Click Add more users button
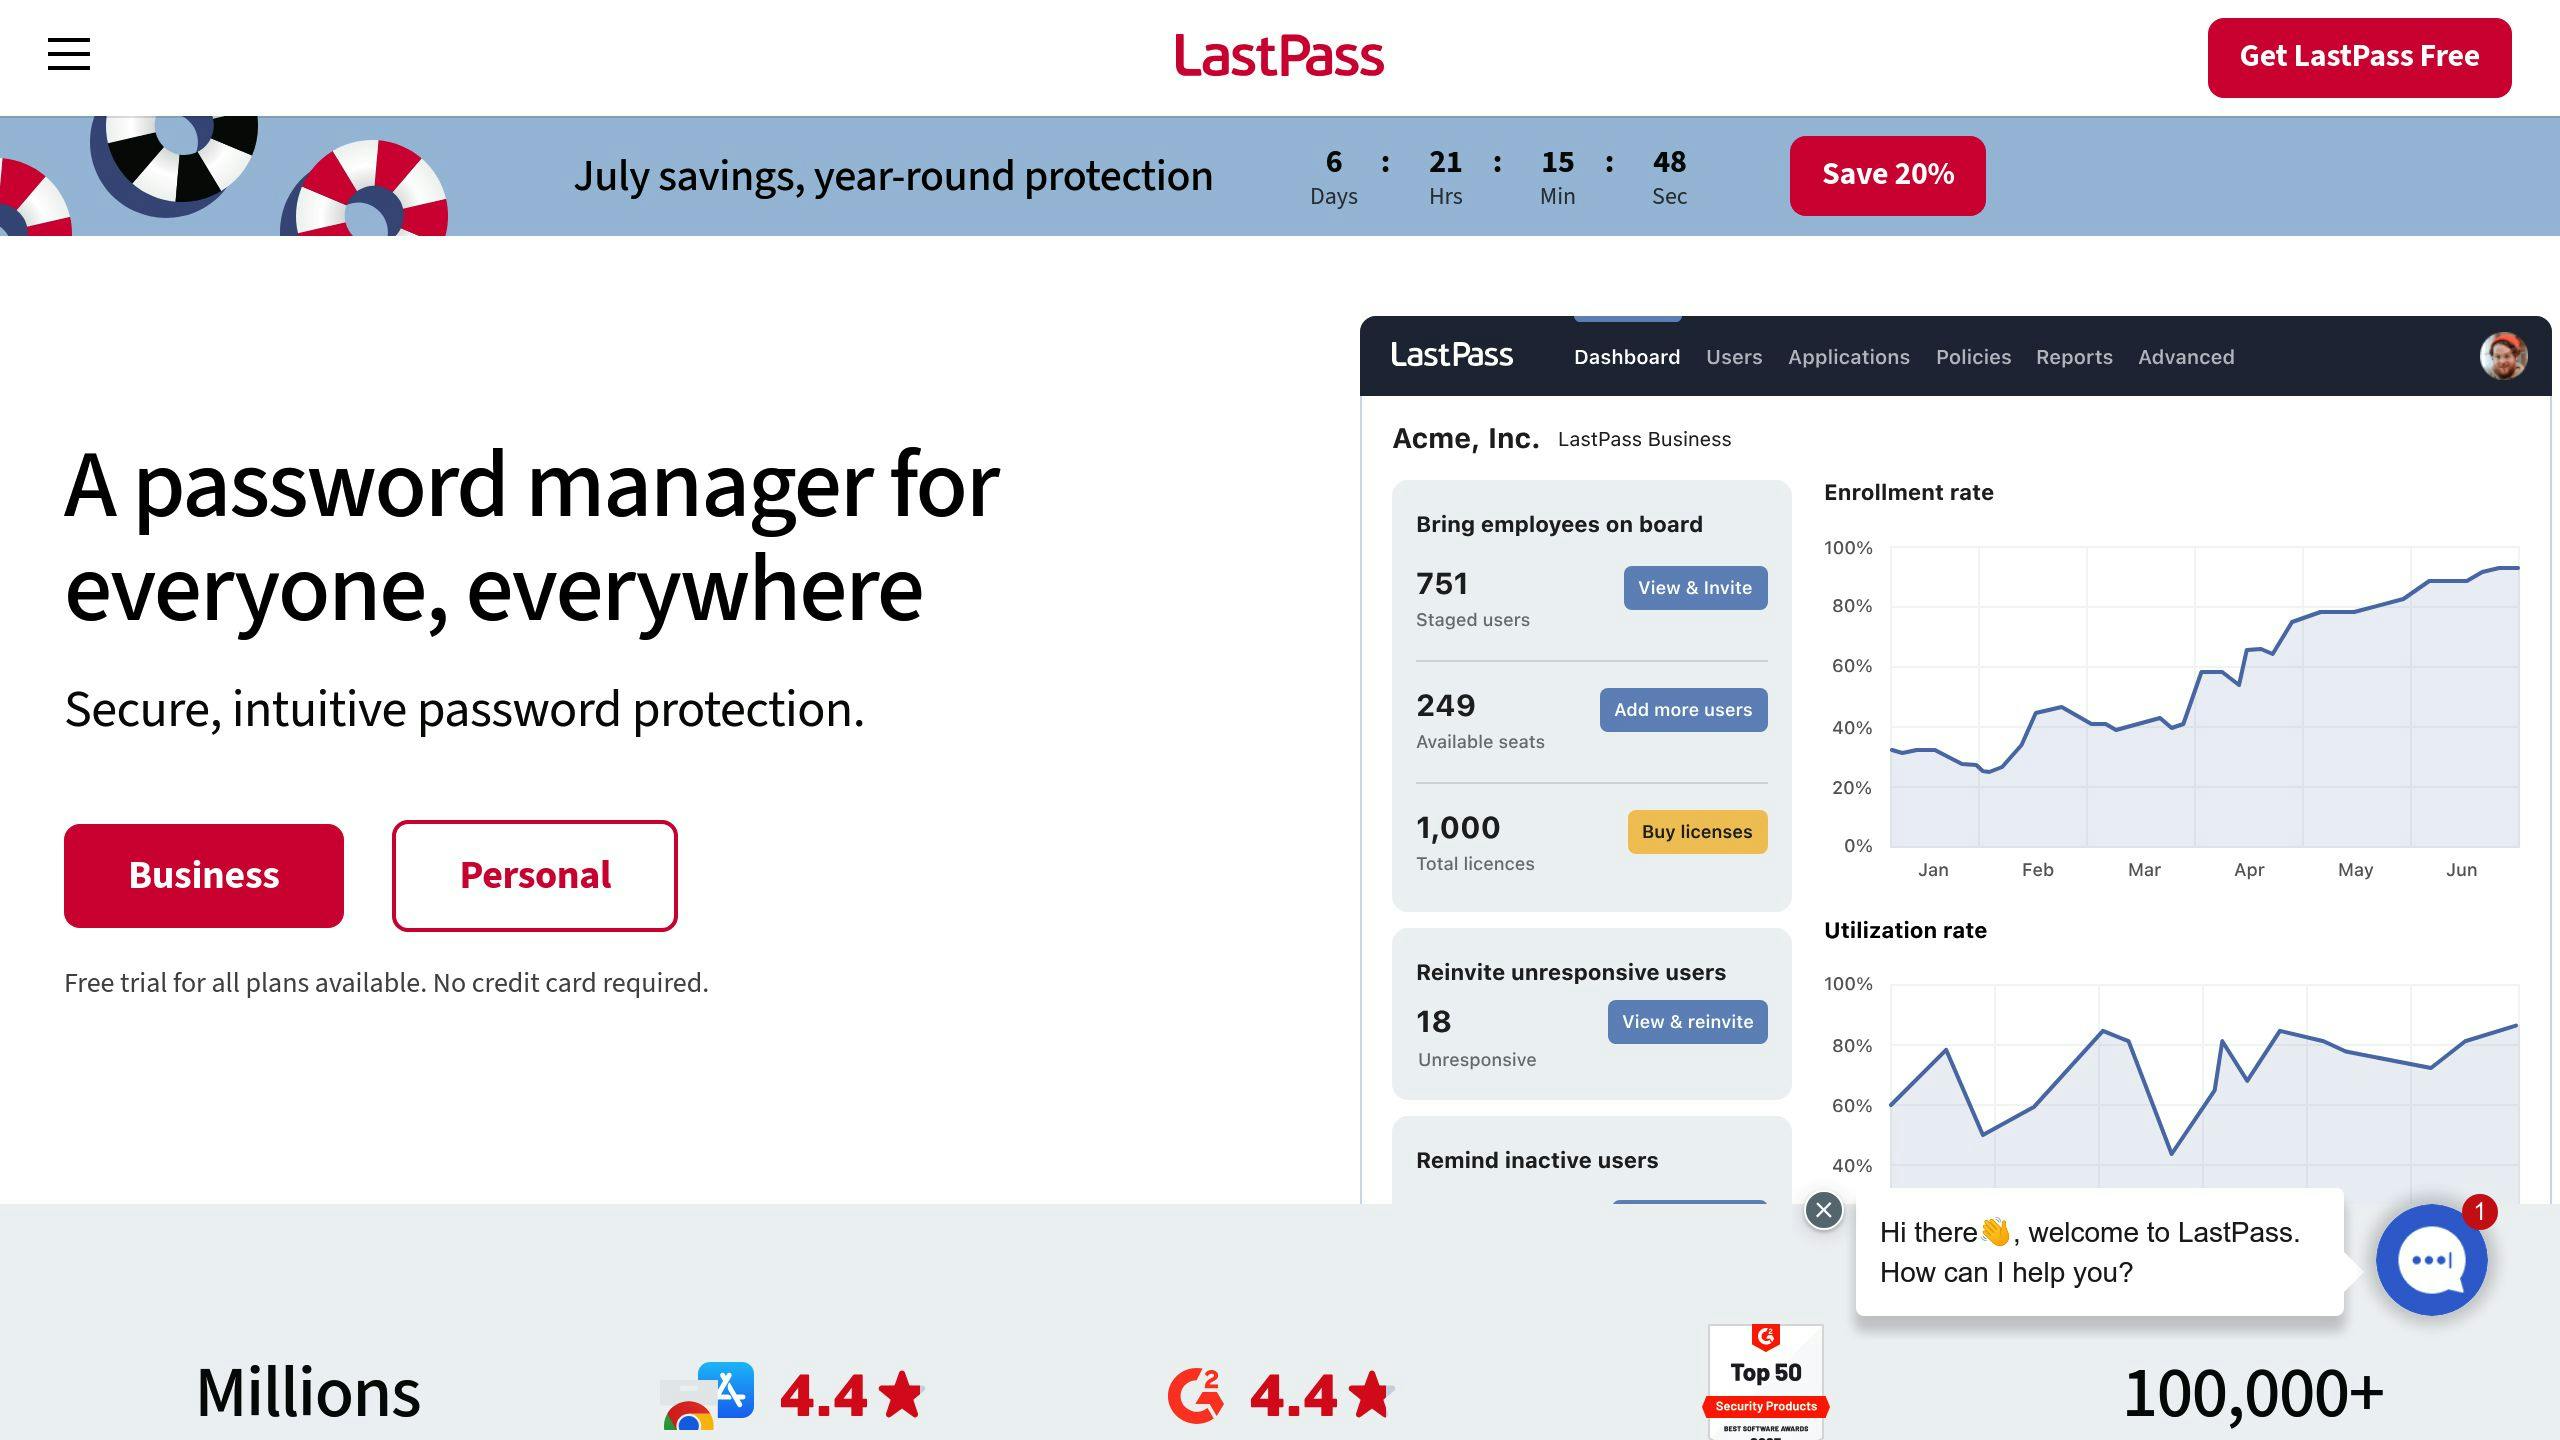 1683,710
